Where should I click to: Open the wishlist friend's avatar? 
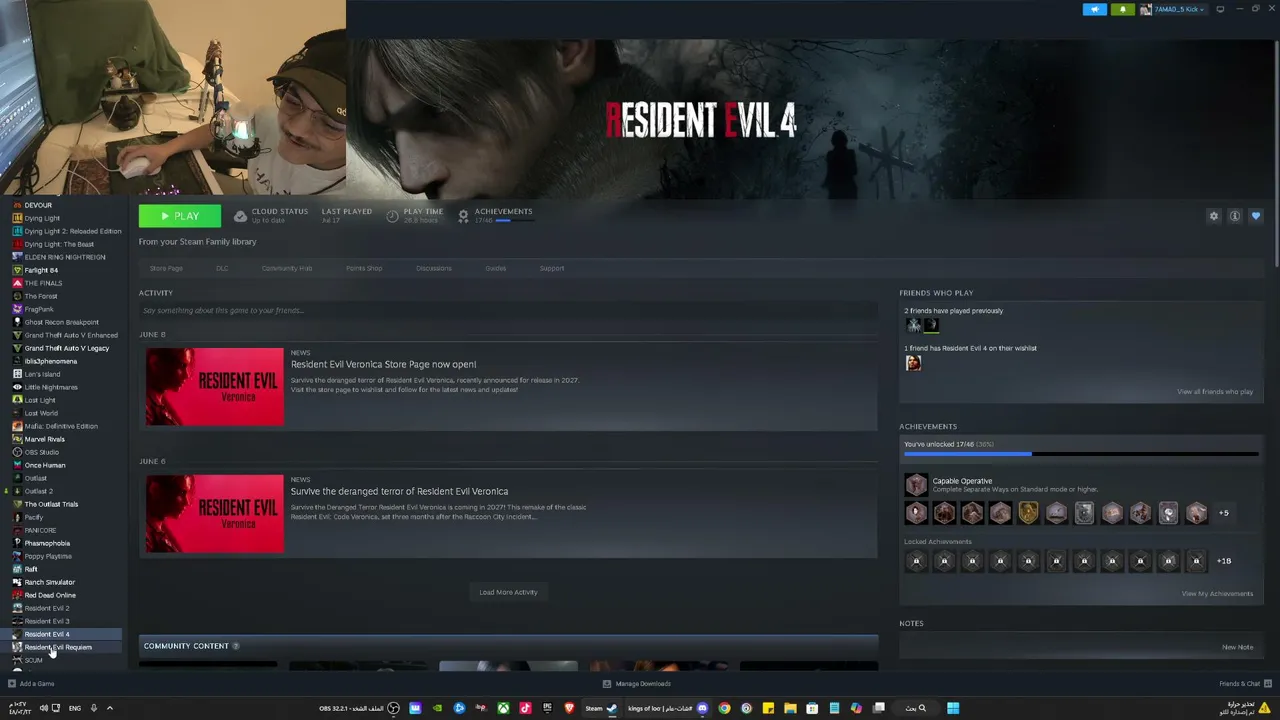[913, 363]
